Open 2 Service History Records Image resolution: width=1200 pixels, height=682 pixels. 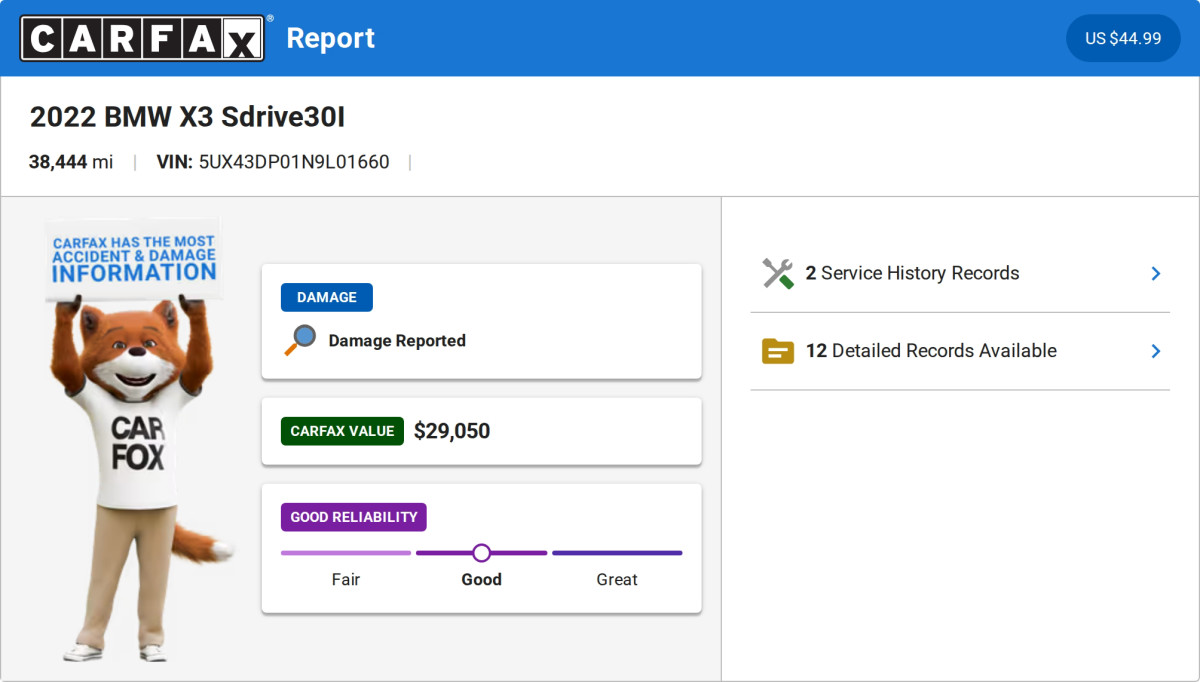point(960,273)
